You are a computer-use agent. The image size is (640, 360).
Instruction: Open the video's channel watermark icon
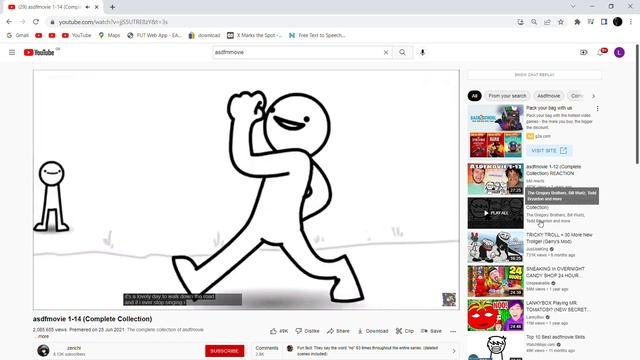(449, 299)
